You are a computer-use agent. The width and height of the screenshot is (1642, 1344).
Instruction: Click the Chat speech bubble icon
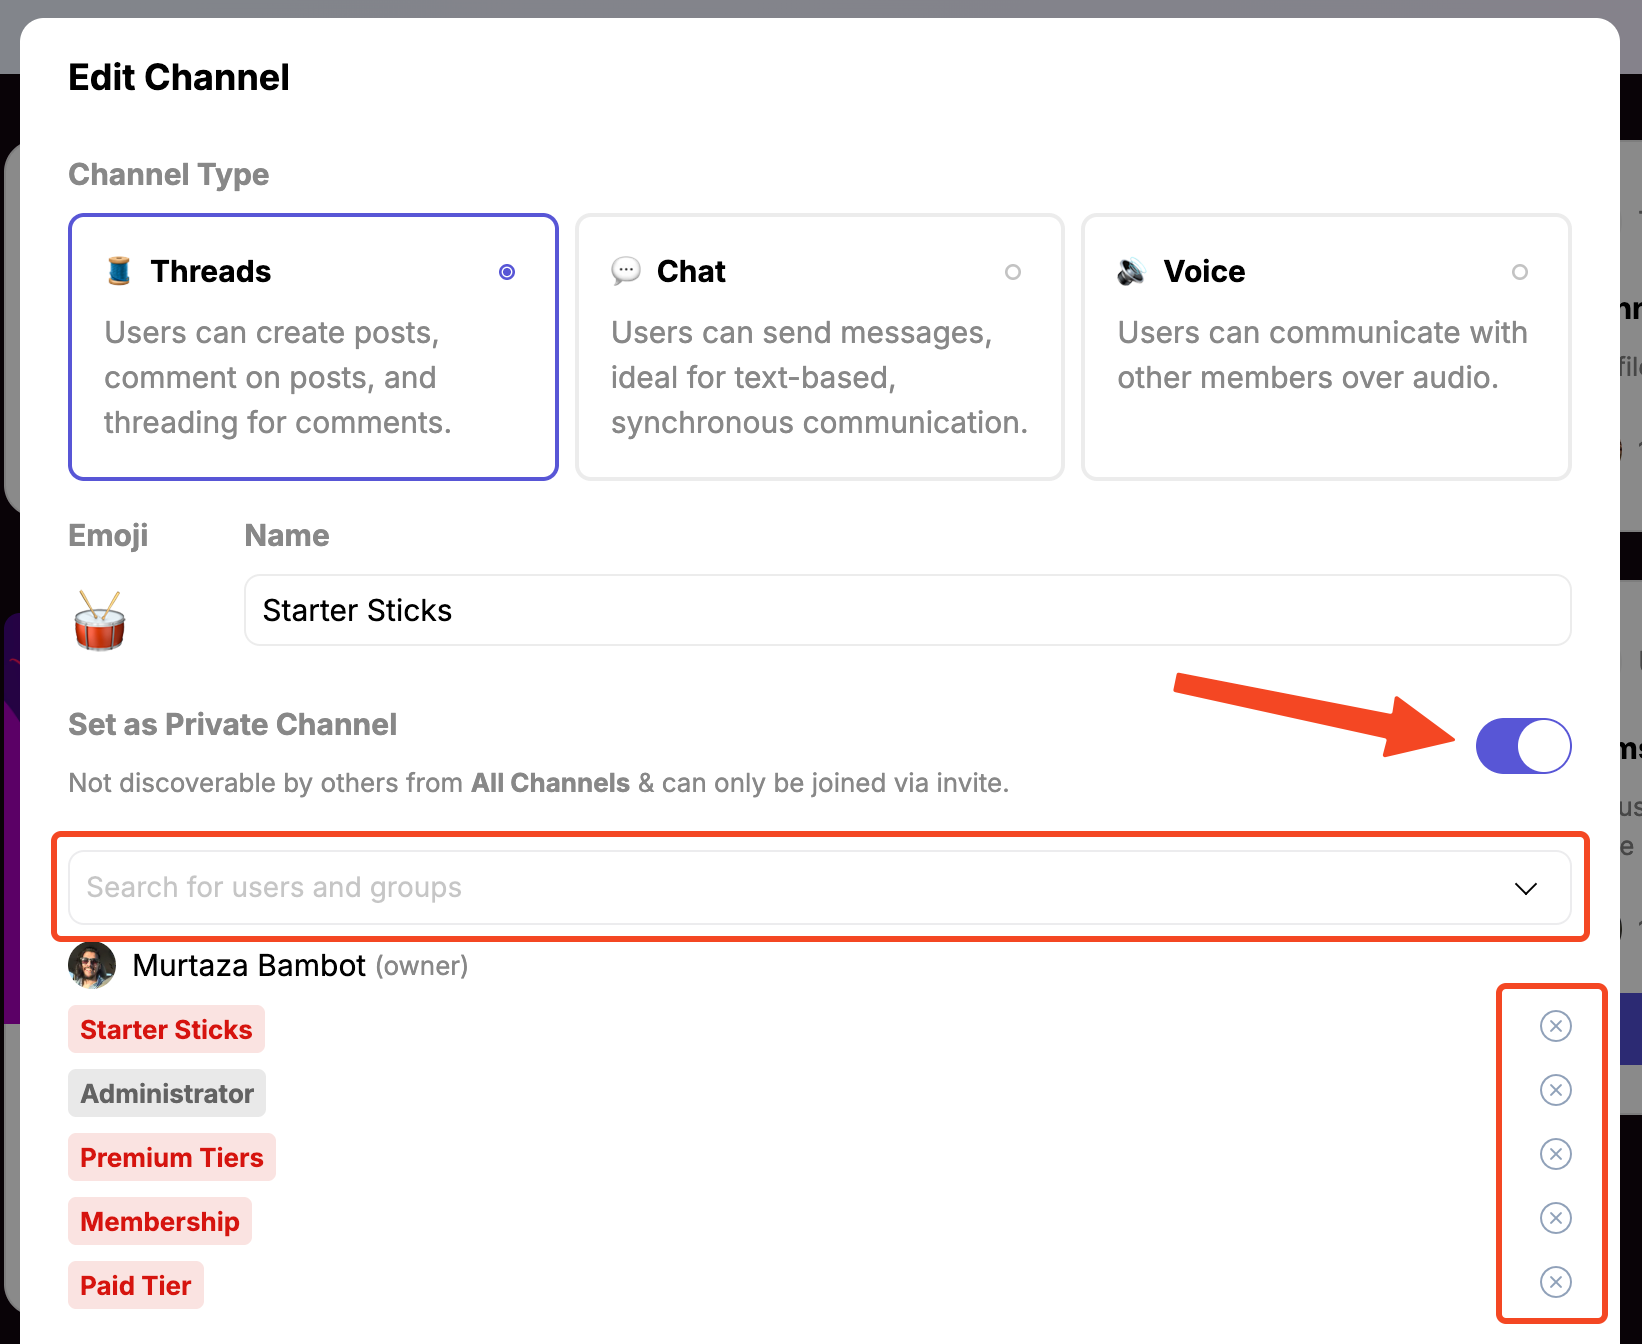[626, 271]
